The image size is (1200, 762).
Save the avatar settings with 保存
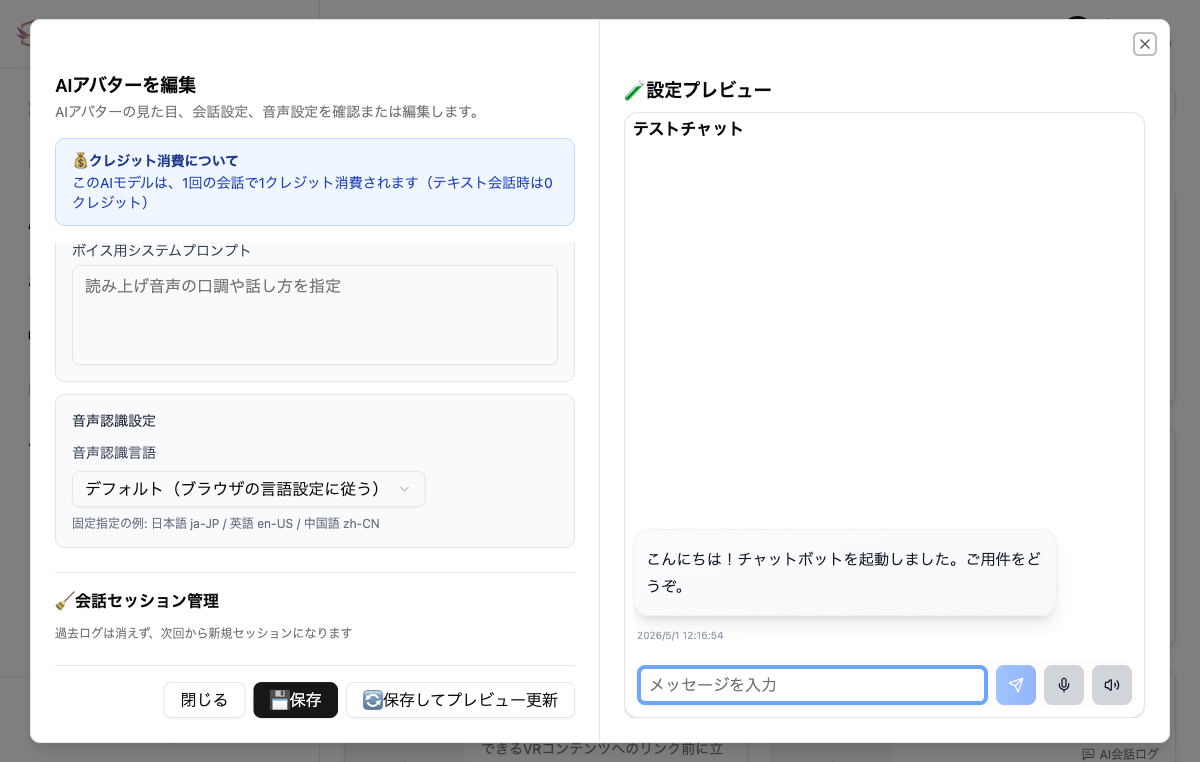pyautogui.click(x=296, y=700)
